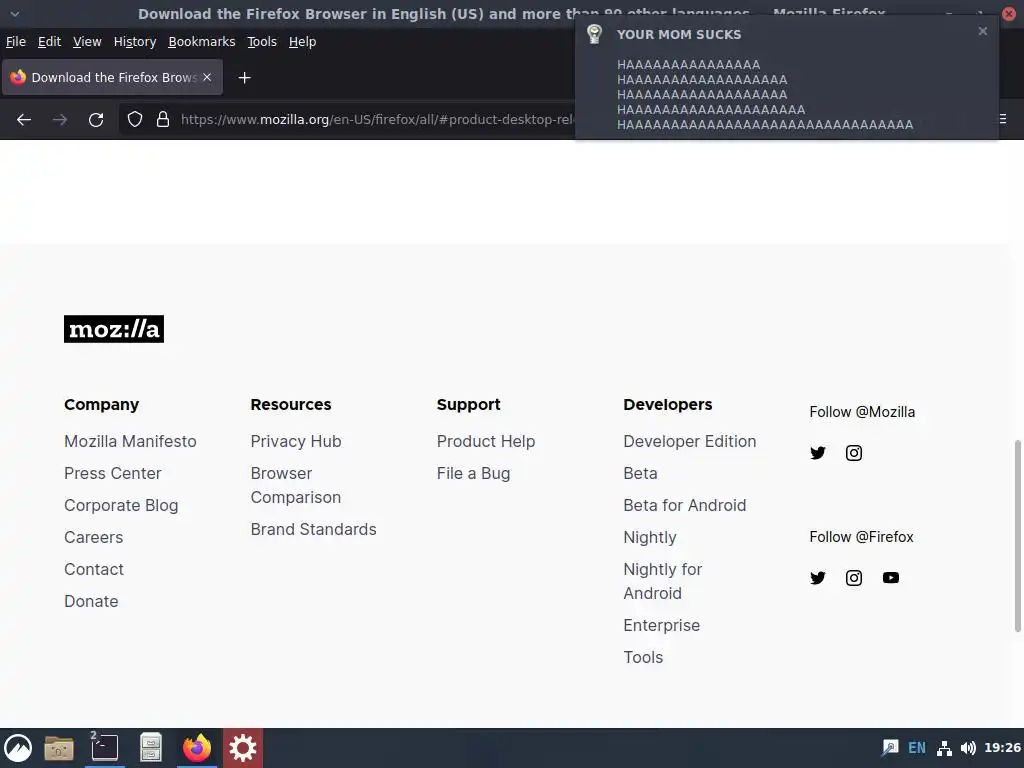
Task: Open the History menu
Action: coord(135,42)
